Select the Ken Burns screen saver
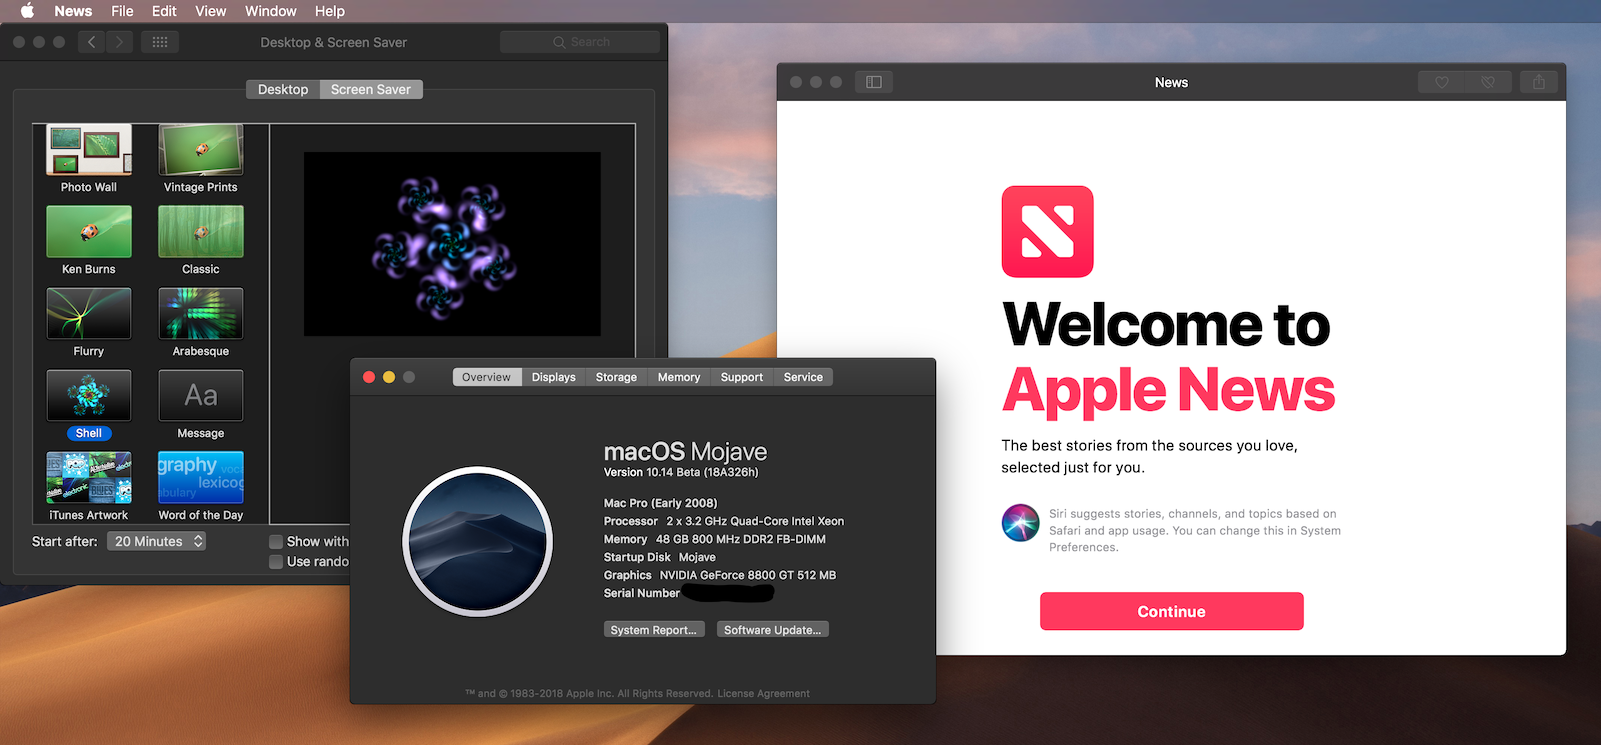The image size is (1601, 745). click(89, 241)
